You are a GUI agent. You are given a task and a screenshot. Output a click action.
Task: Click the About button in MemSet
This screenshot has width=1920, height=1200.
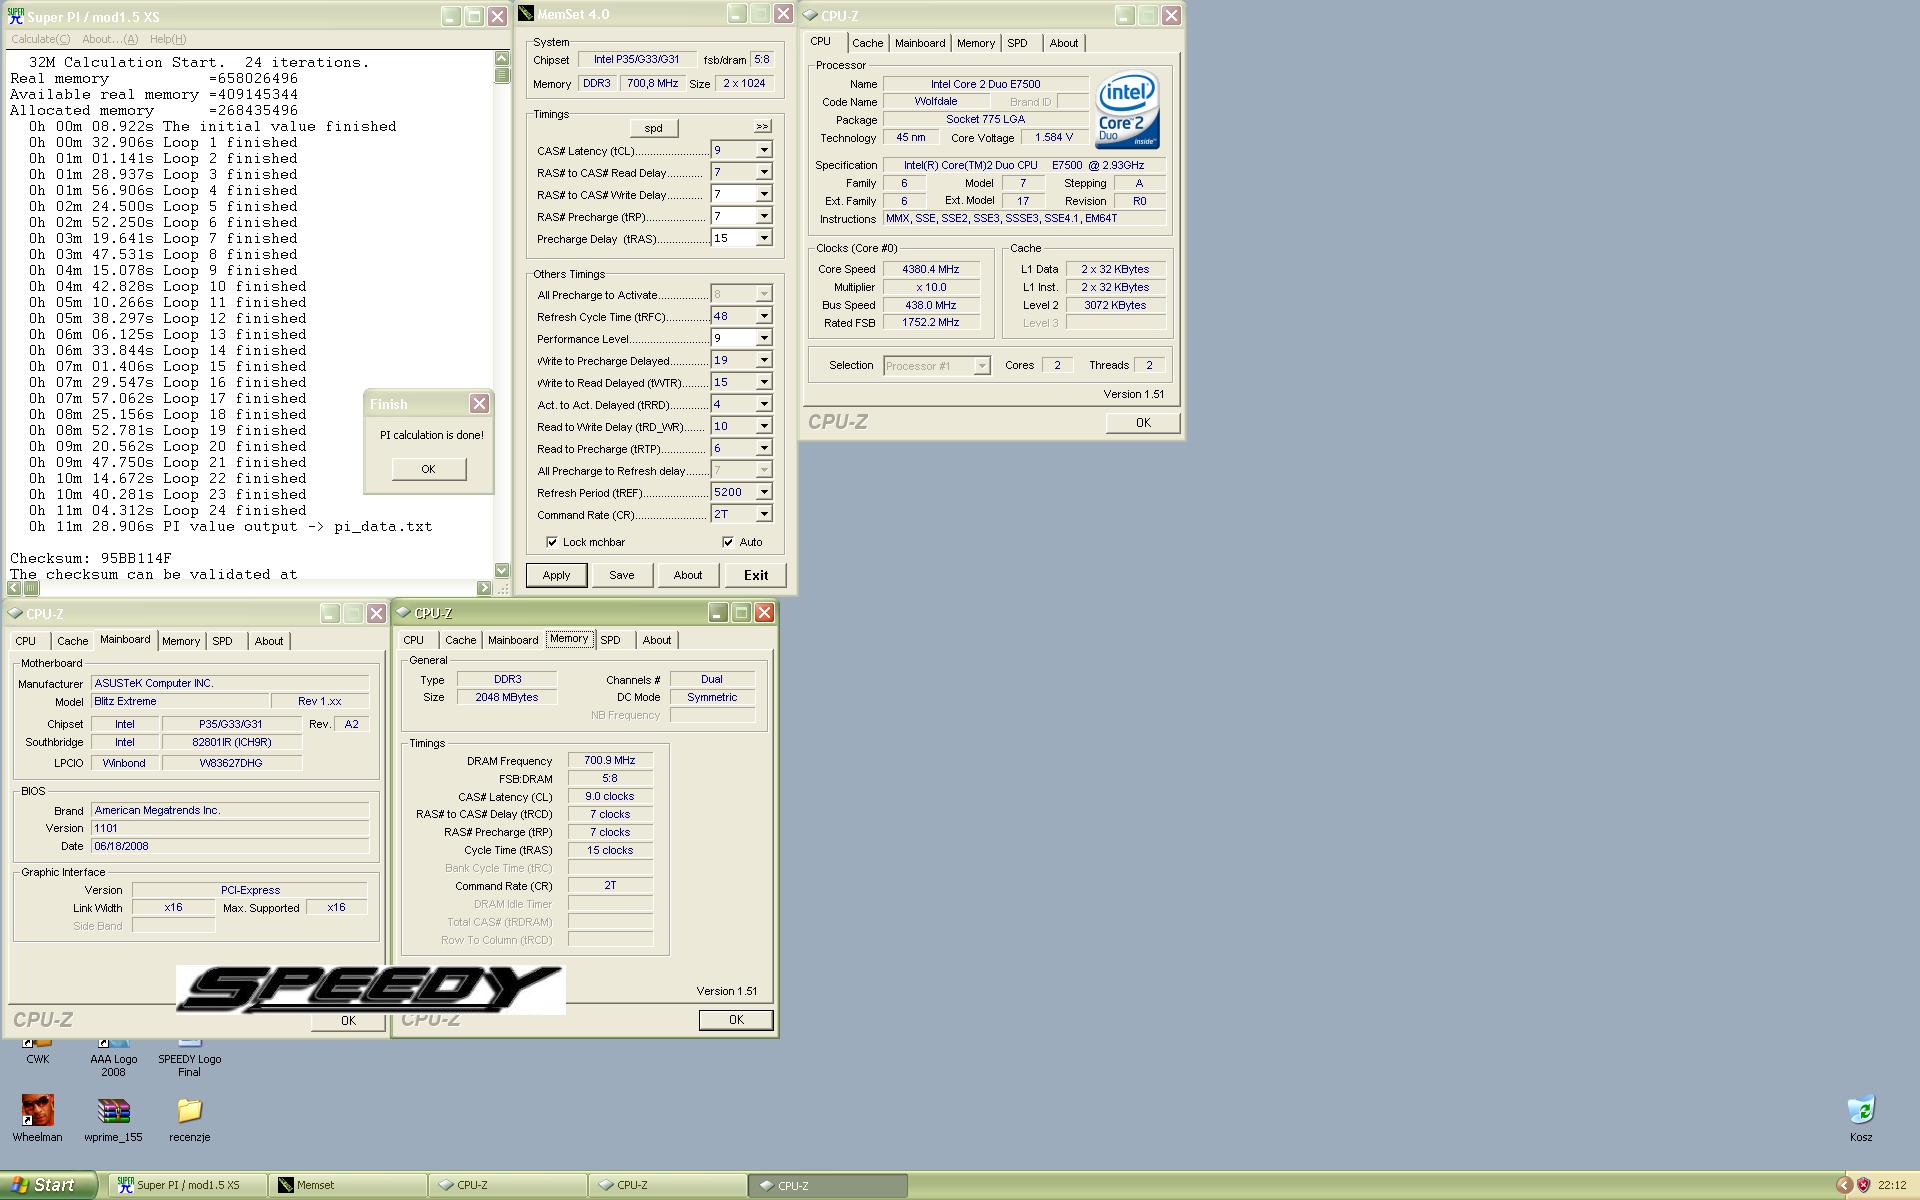pyautogui.click(x=688, y=575)
